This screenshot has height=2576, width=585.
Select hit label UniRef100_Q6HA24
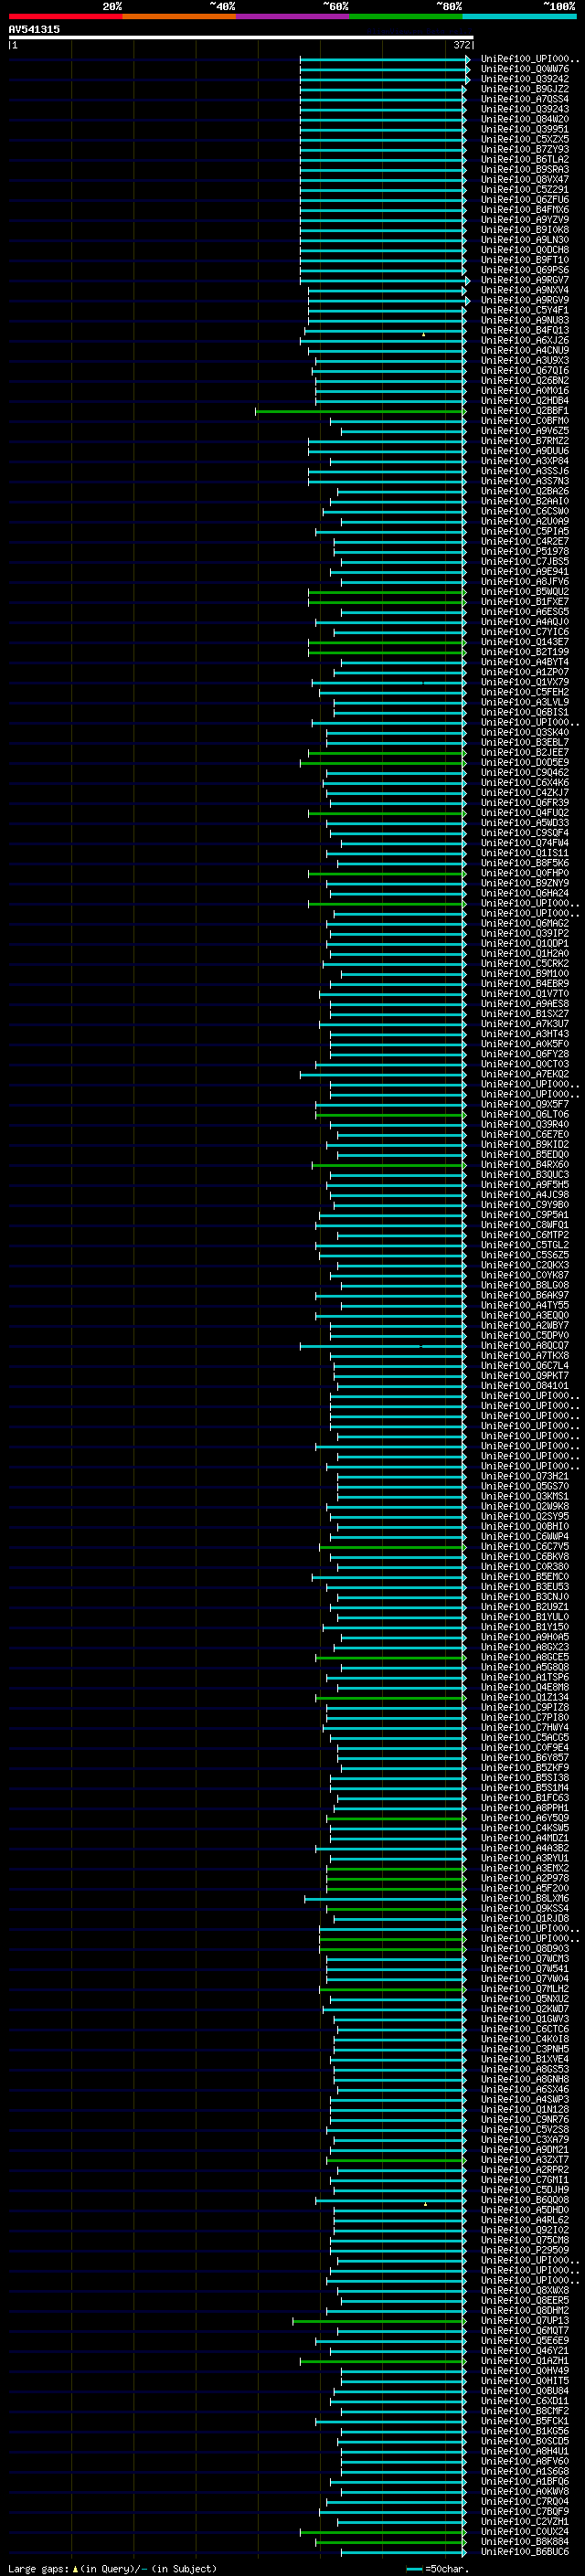[525, 893]
